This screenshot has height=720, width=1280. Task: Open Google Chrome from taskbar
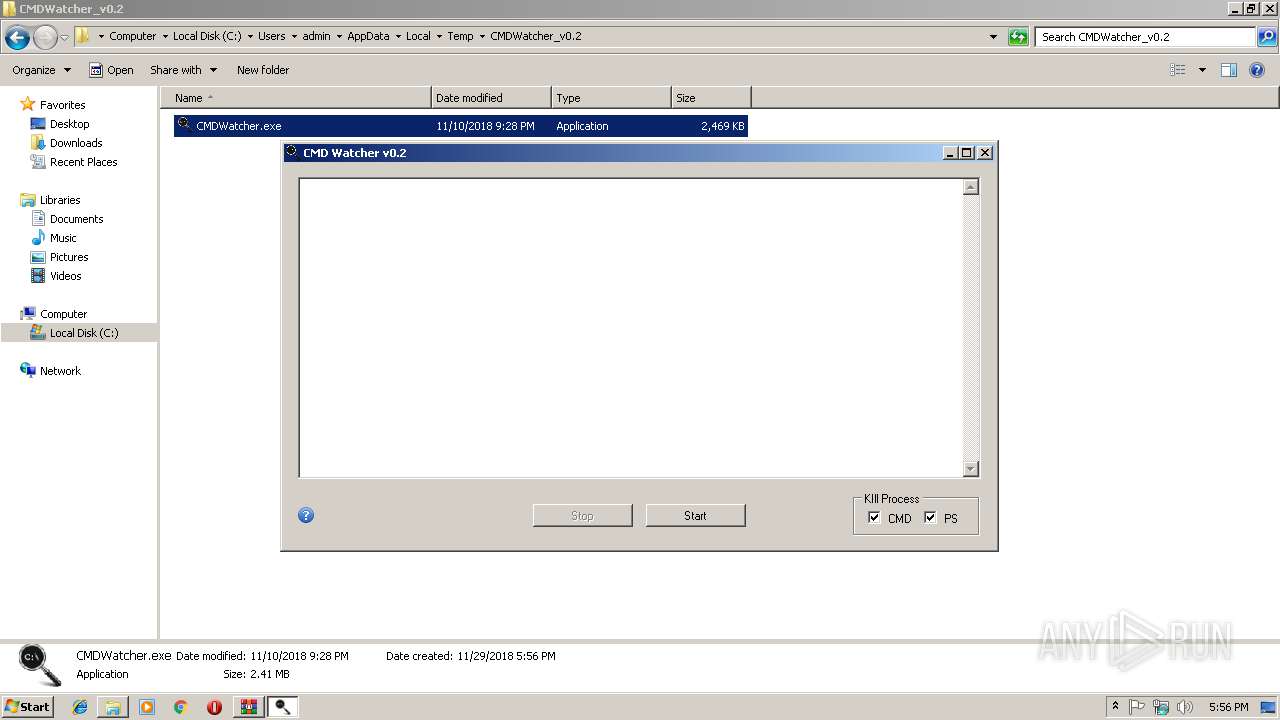pyautogui.click(x=181, y=707)
